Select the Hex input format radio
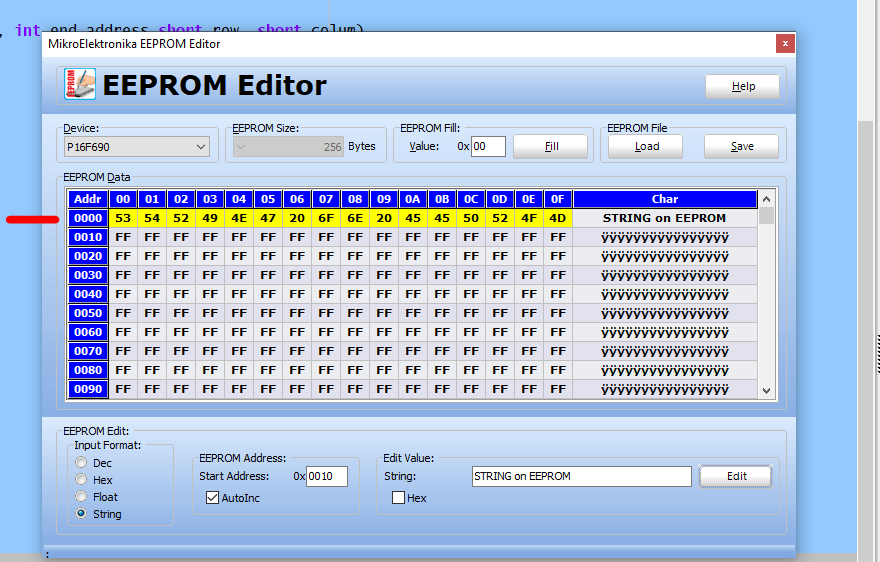The width and height of the screenshot is (880, 562). tap(81, 479)
